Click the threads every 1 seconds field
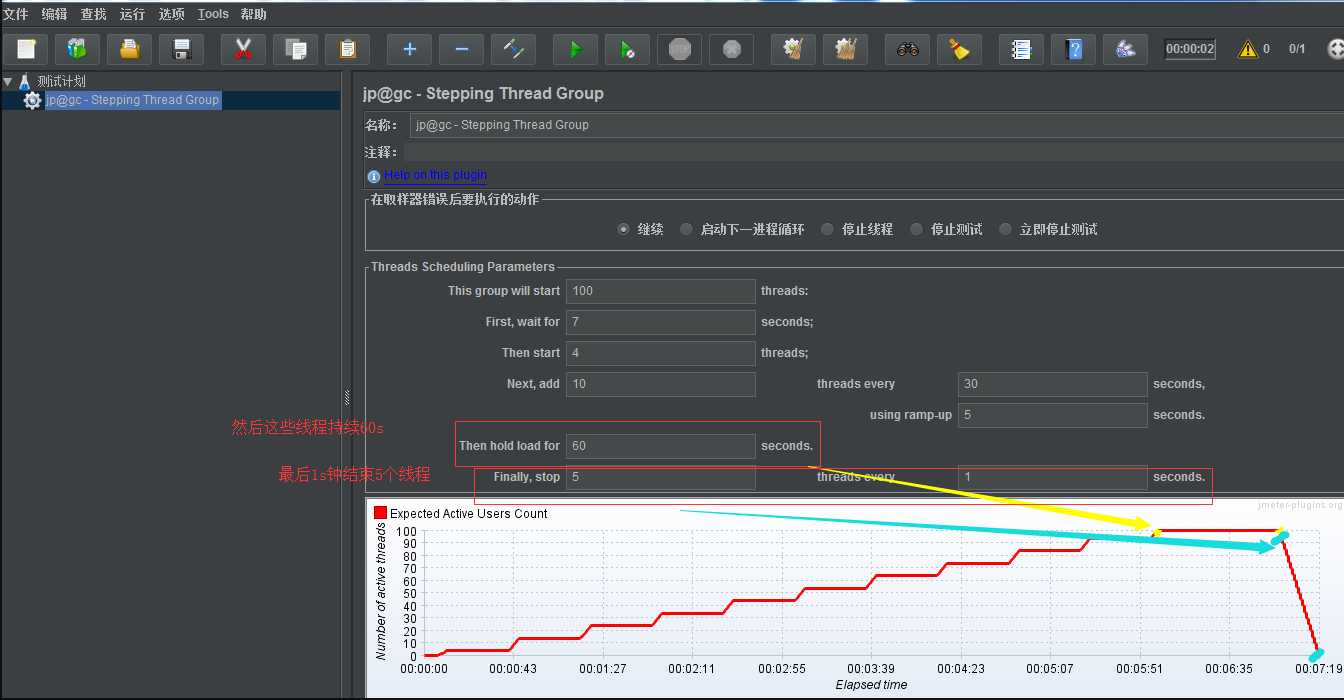This screenshot has width=1344, height=700. 1052,477
